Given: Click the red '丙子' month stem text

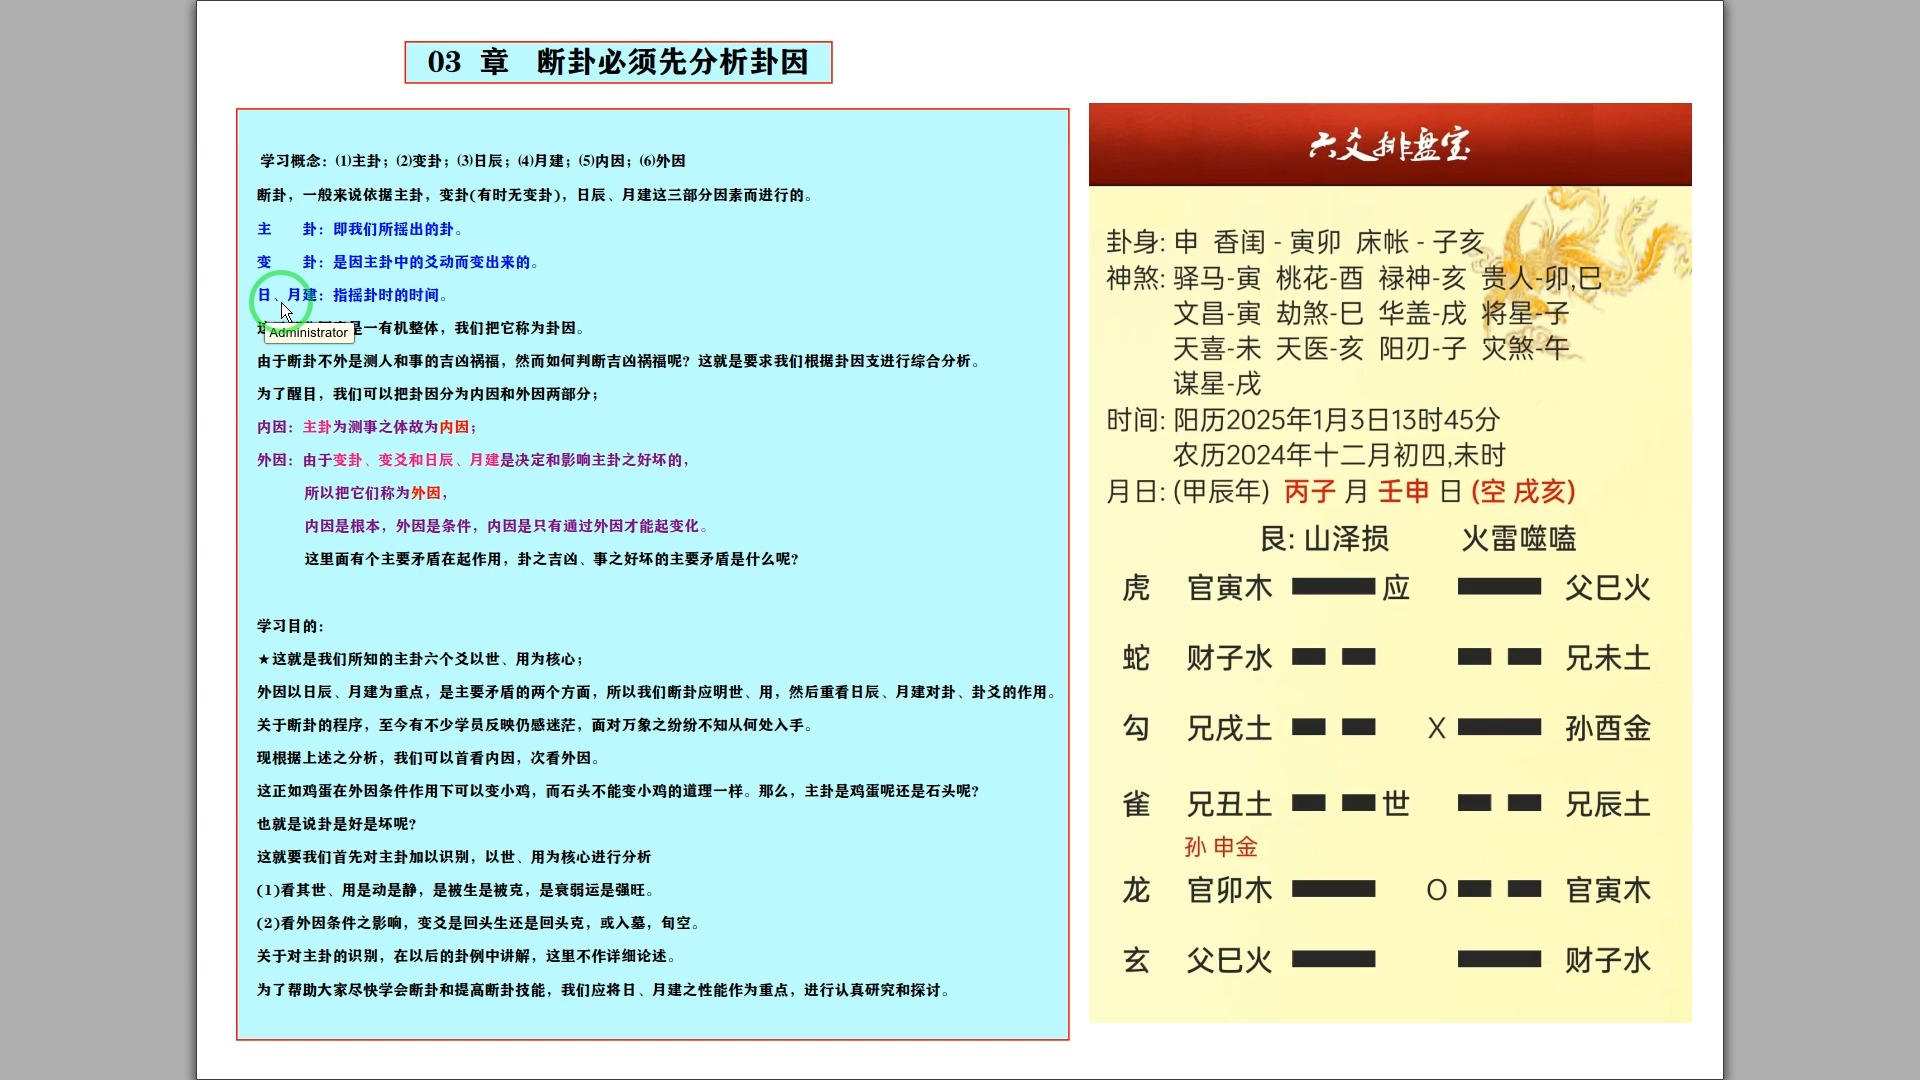Looking at the screenshot, I should click(x=1310, y=492).
